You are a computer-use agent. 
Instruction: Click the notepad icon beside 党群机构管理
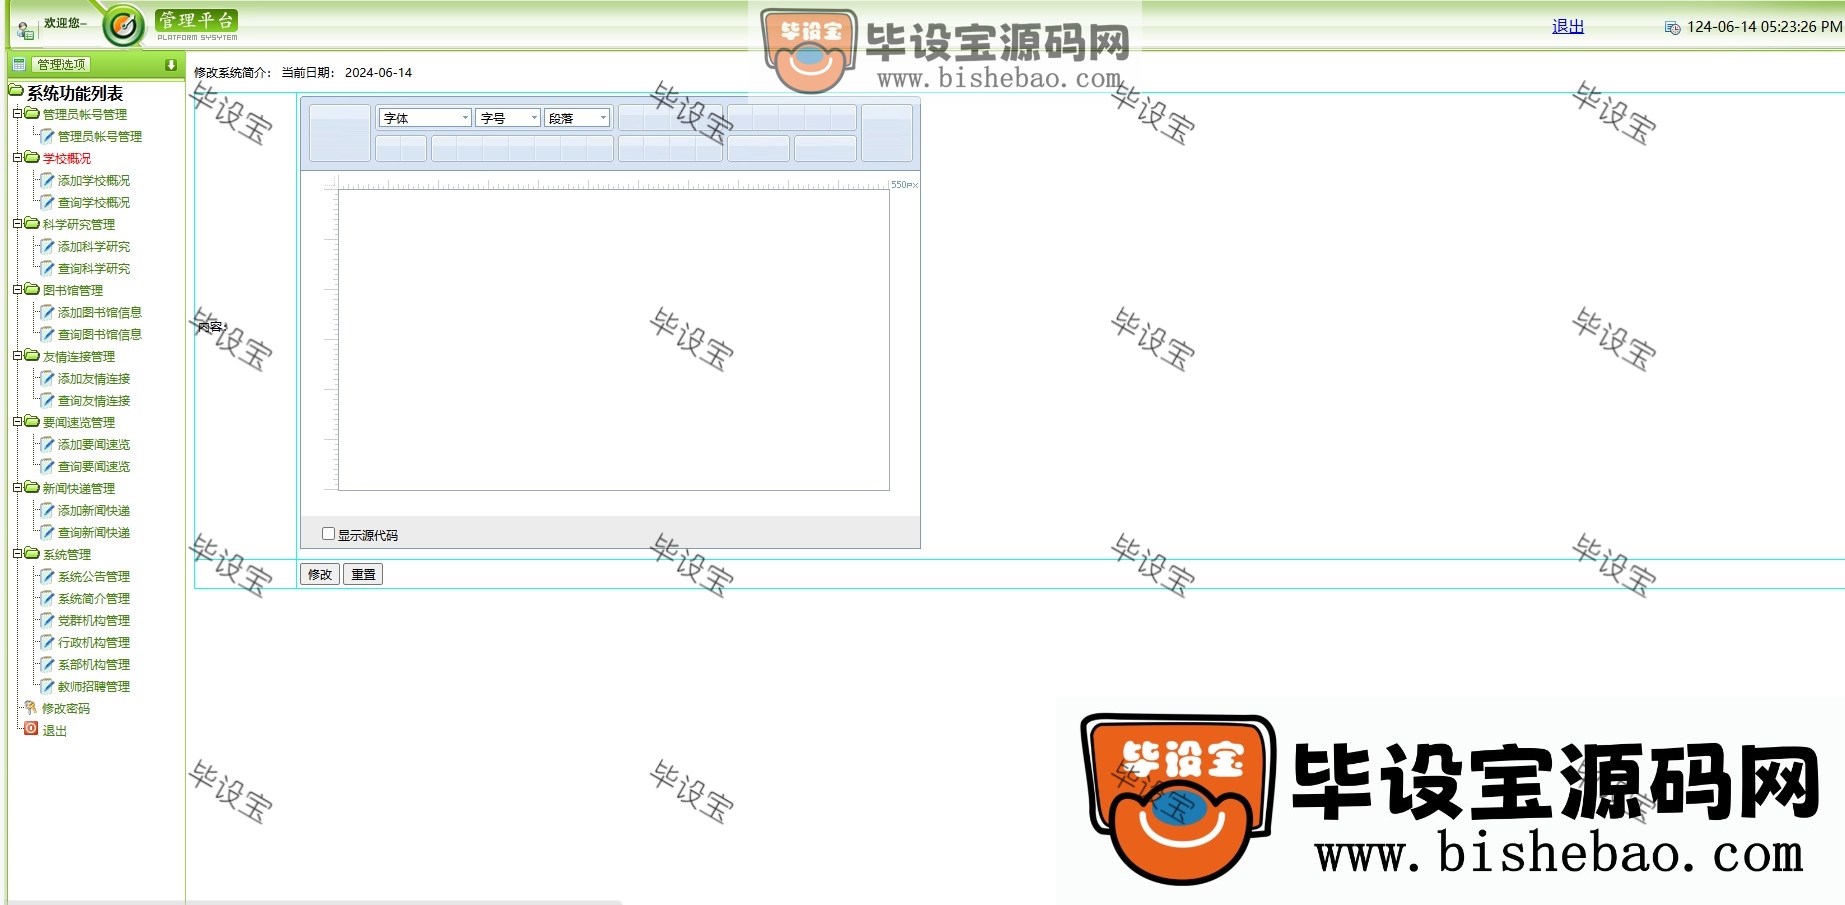pyautogui.click(x=47, y=620)
